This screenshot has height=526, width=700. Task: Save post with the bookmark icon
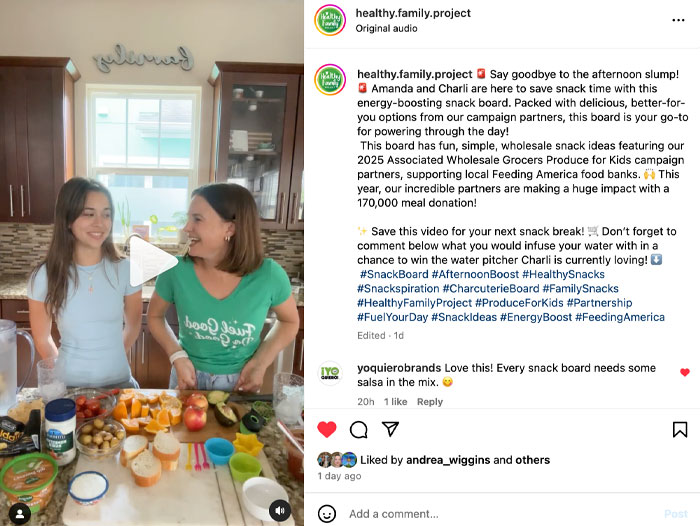tap(680, 429)
